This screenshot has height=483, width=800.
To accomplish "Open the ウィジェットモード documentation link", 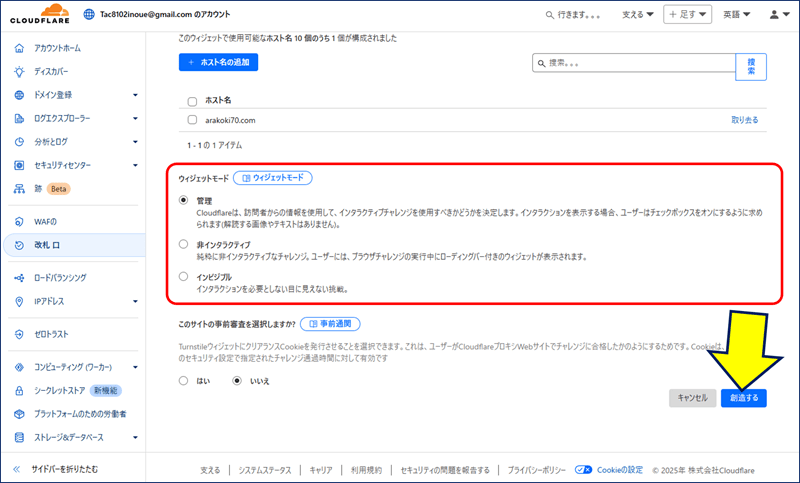I will coord(273,178).
